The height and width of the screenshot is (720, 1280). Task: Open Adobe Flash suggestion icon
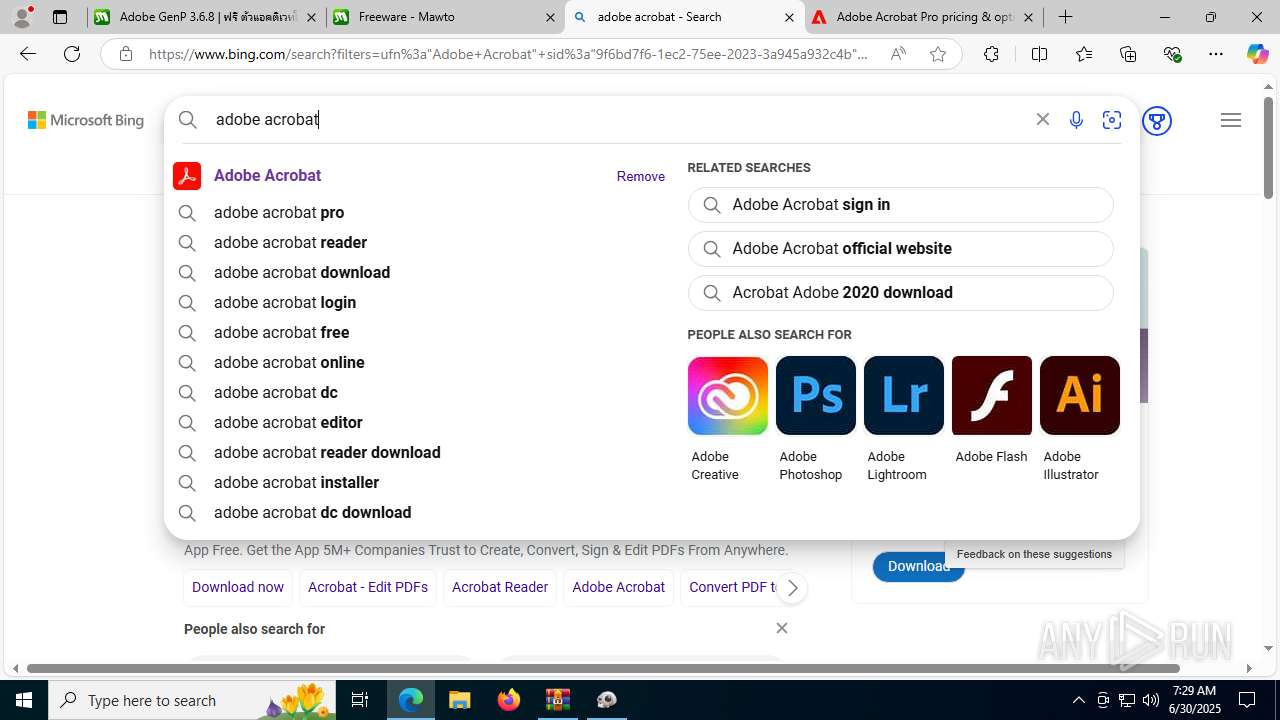pos(992,395)
